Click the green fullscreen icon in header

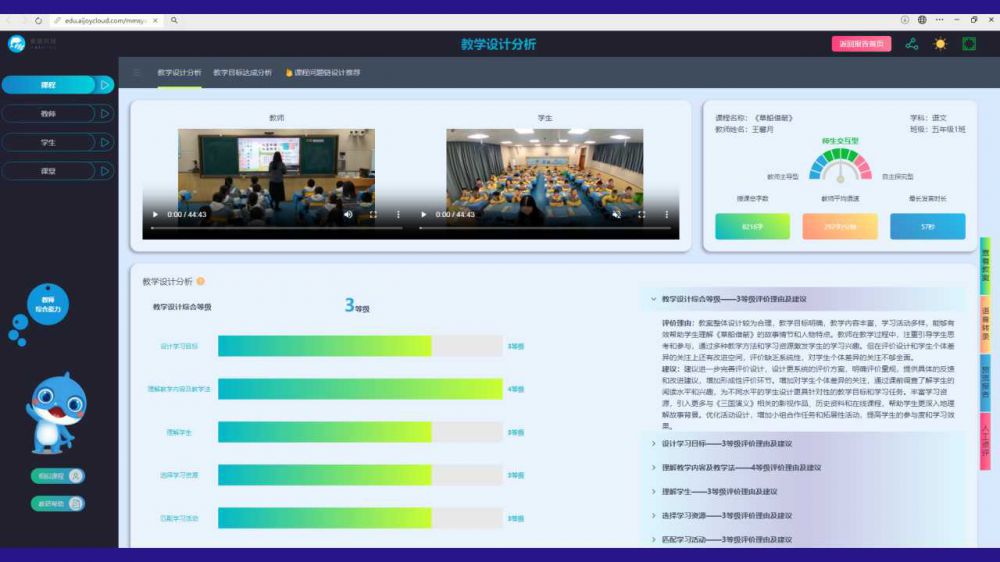(968, 44)
